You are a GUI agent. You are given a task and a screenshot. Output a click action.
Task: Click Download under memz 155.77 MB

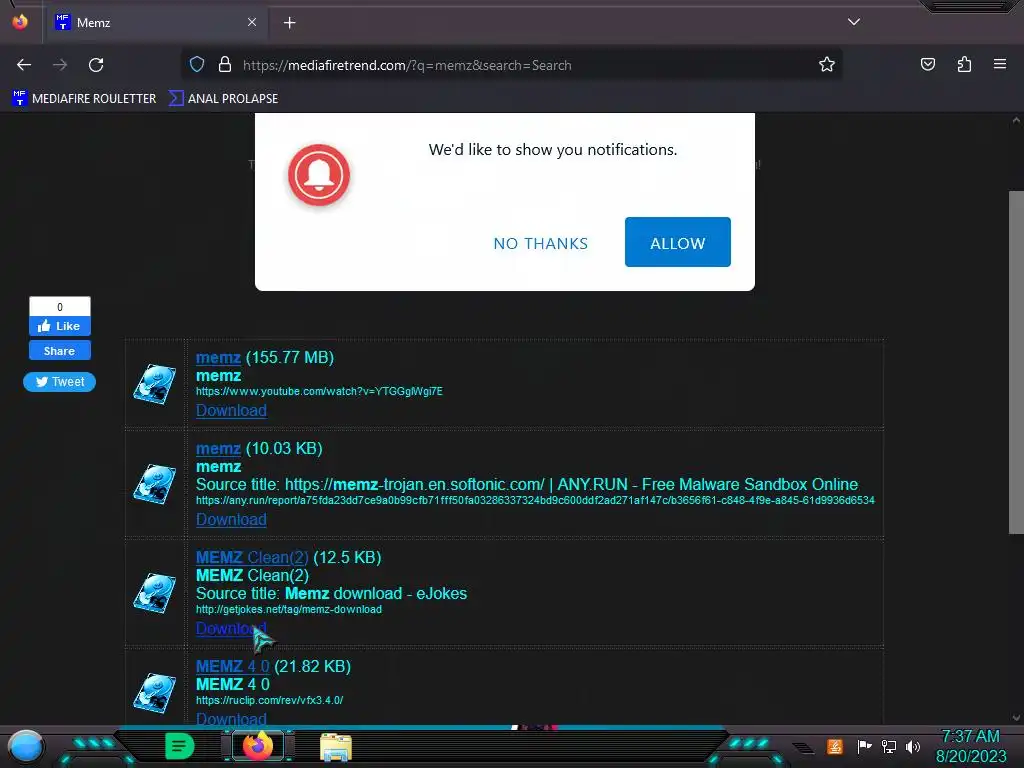tap(231, 410)
